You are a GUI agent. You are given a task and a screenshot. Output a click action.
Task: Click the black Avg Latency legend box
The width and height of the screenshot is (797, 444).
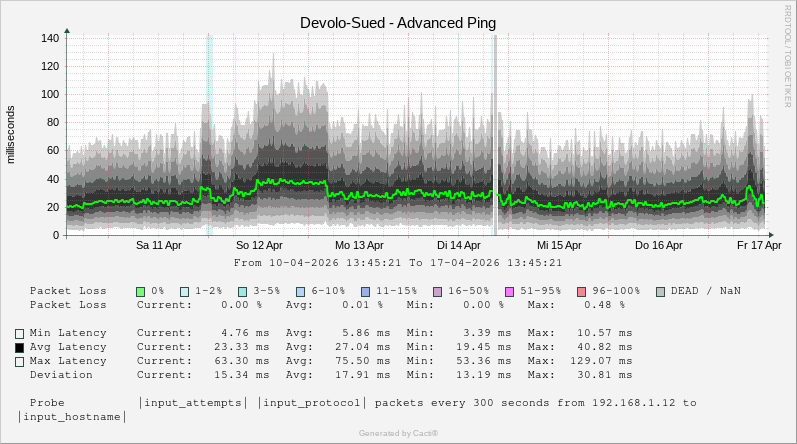click(x=19, y=347)
